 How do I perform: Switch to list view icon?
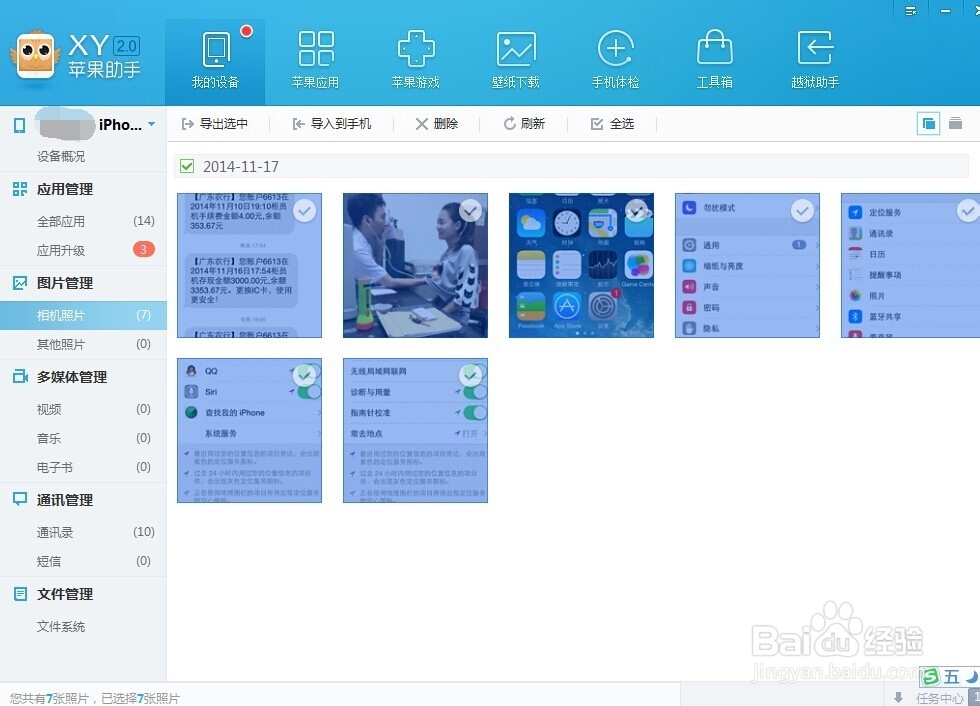tap(955, 123)
